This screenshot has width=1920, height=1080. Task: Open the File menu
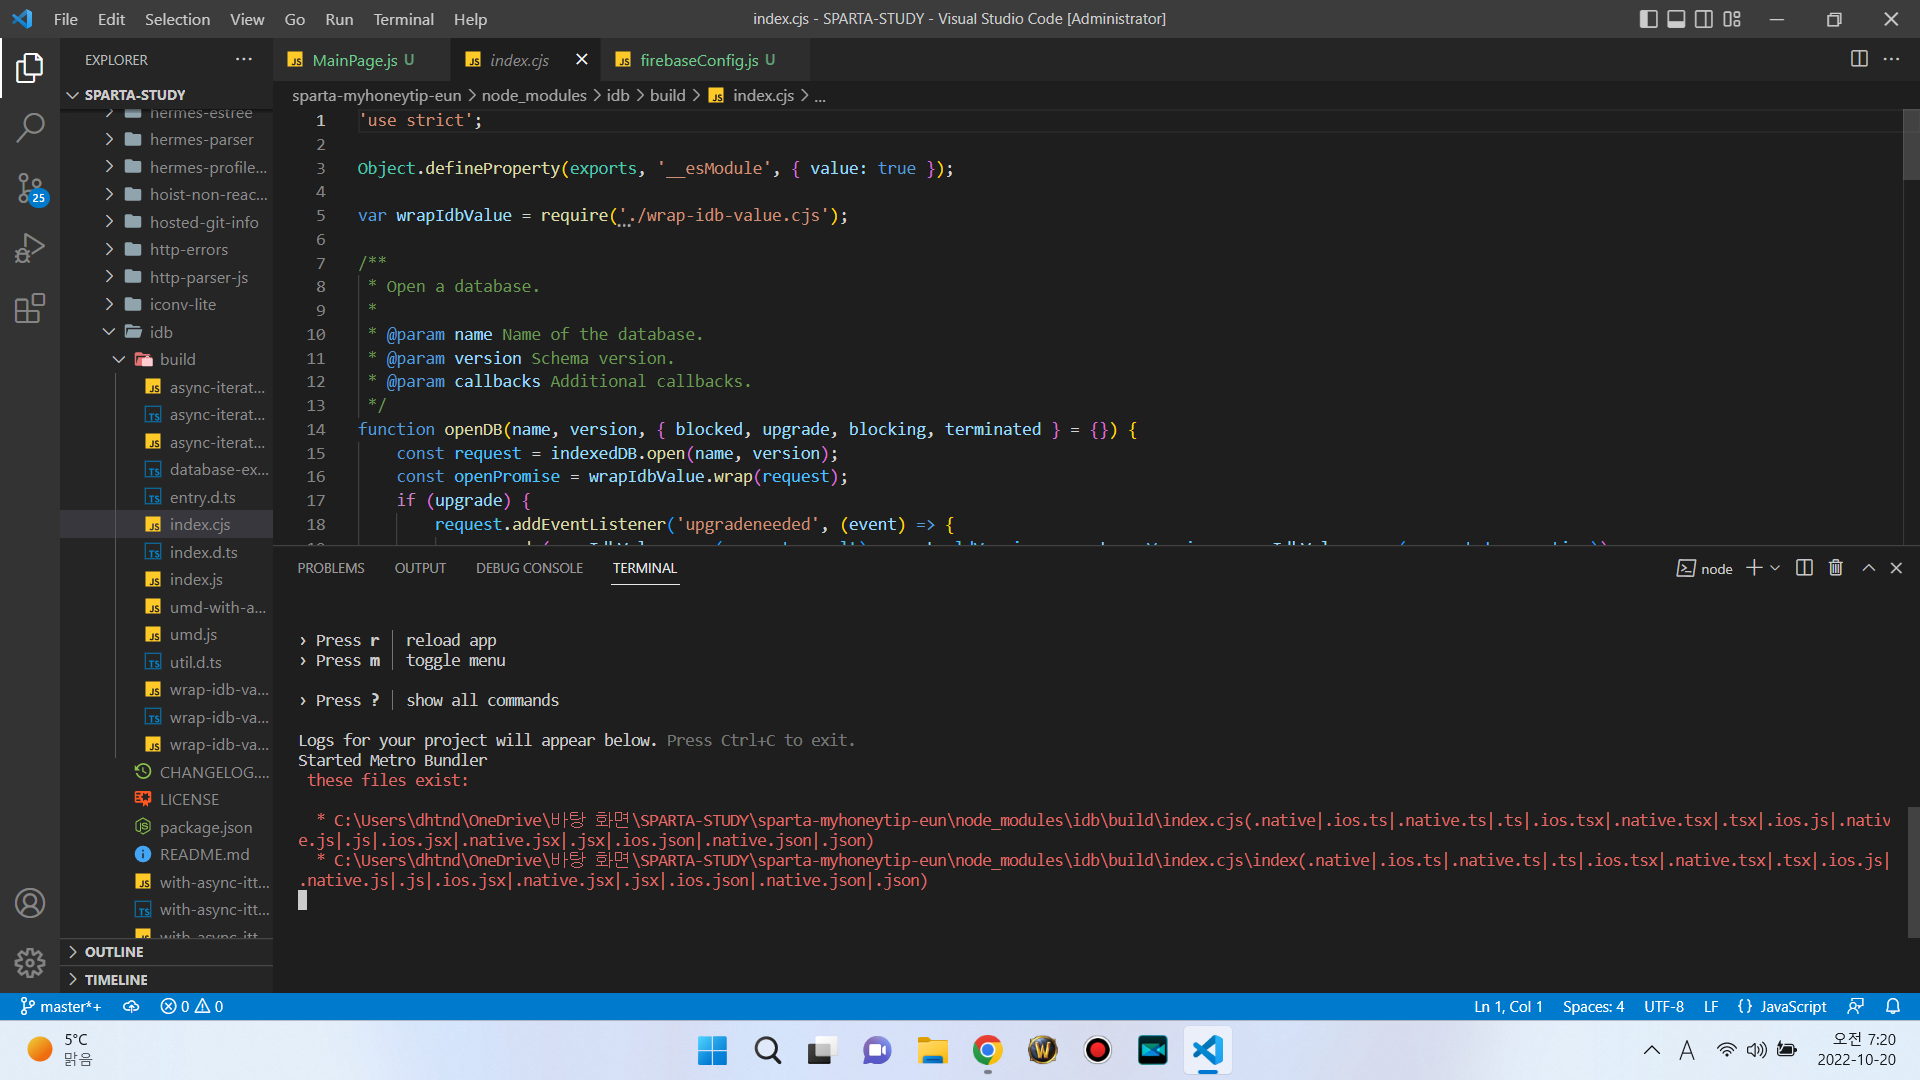pyautogui.click(x=66, y=19)
